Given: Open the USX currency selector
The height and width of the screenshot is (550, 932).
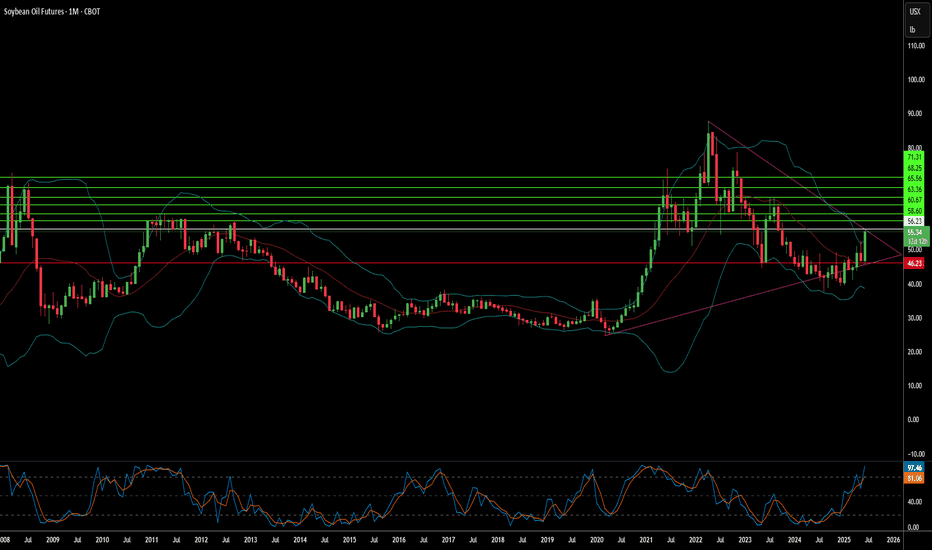Looking at the screenshot, I should tap(915, 11).
